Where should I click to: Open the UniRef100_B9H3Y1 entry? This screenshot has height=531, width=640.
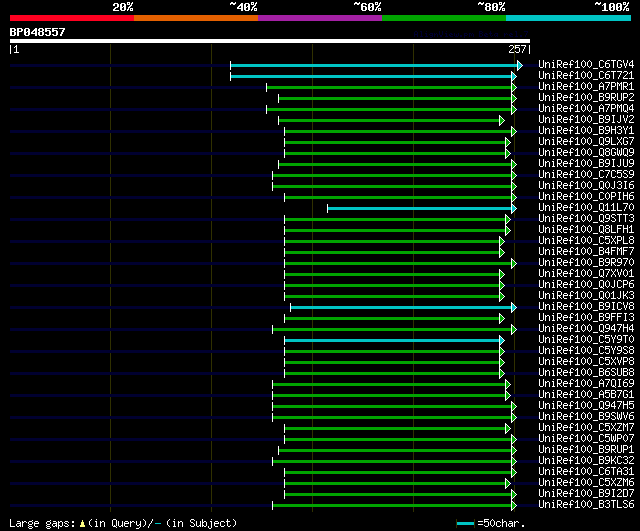586,131
